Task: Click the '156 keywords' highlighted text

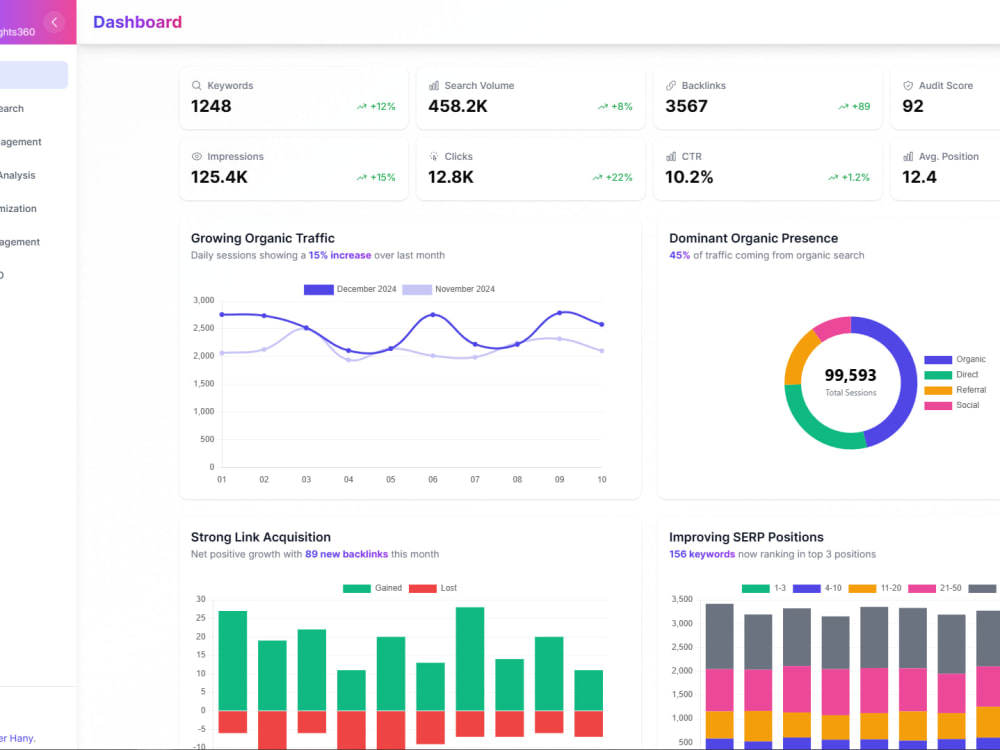Action: coord(702,554)
